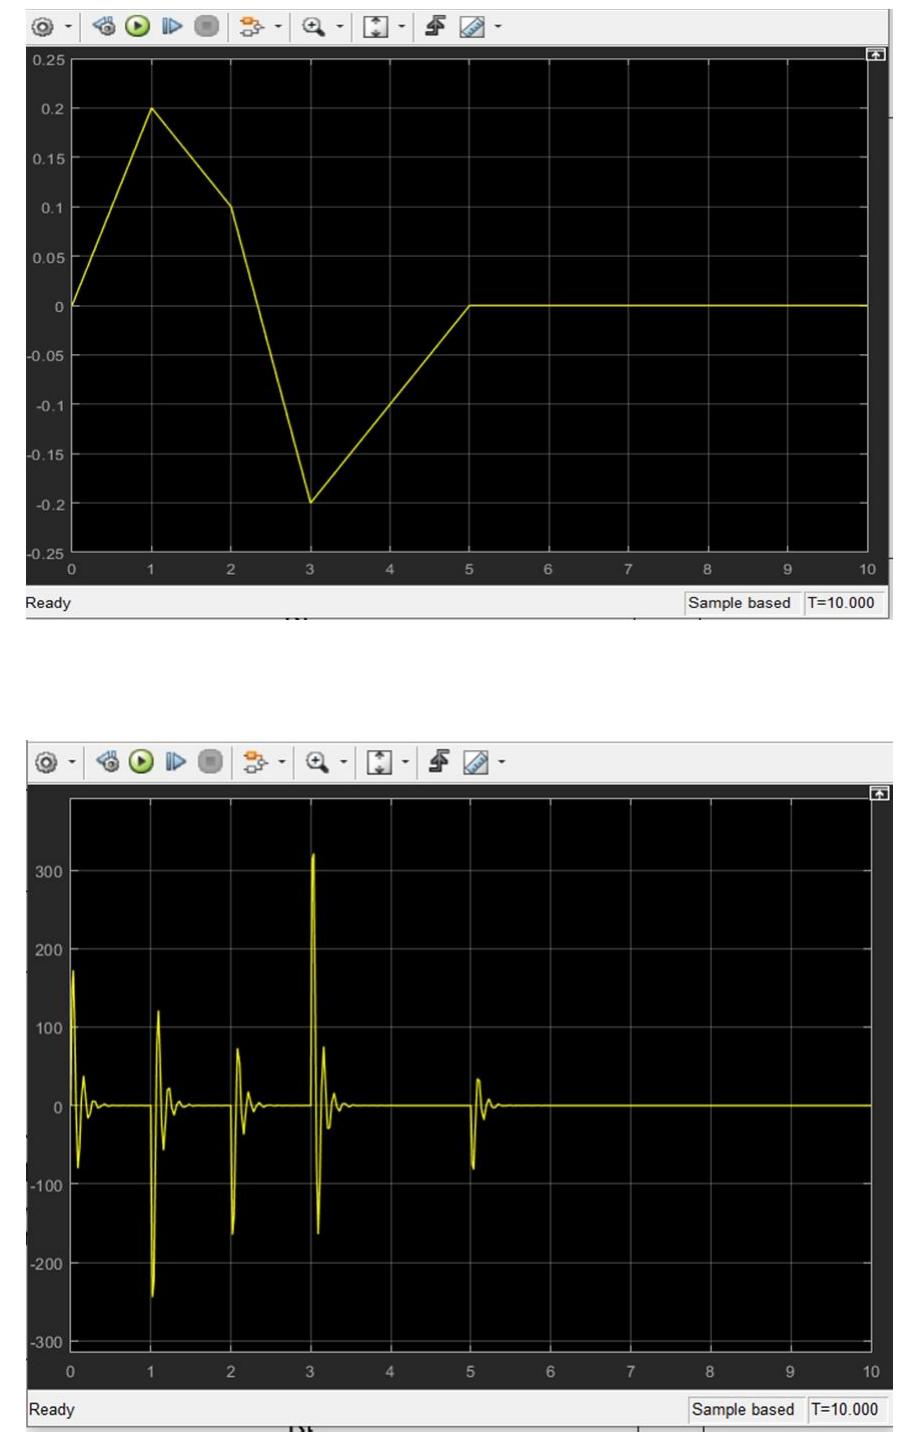The width and height of the screenshot is (913, 1433).
Task: Open signal selector icon in lower scope
Action: [x=255, y=762]
